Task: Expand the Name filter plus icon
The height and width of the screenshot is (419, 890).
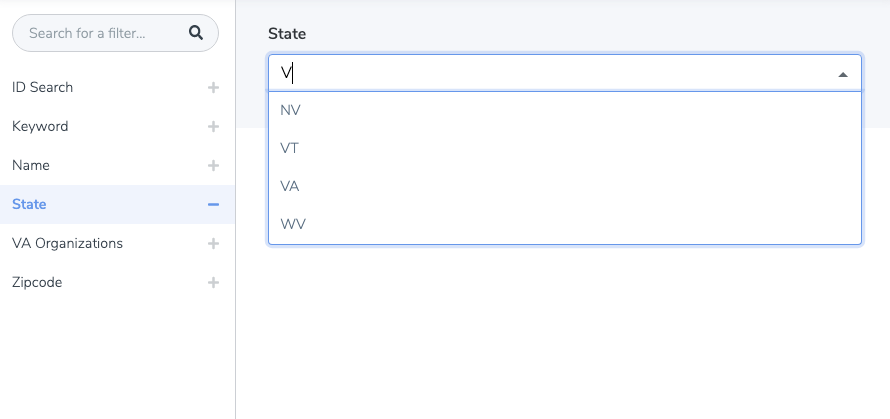Action: pos(213,166)
